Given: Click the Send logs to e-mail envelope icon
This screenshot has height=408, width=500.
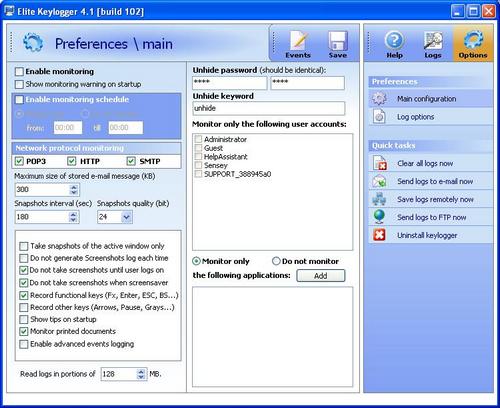Looking at the screenshot, I should (379, 181).
